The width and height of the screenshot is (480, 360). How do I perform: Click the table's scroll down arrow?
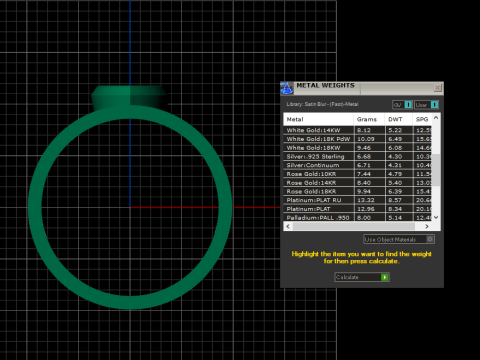(x=436, y=217)
